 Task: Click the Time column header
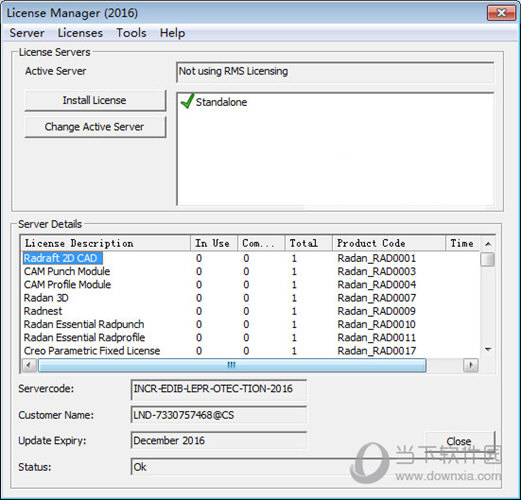pyautogui.click(x=463, y=243)
